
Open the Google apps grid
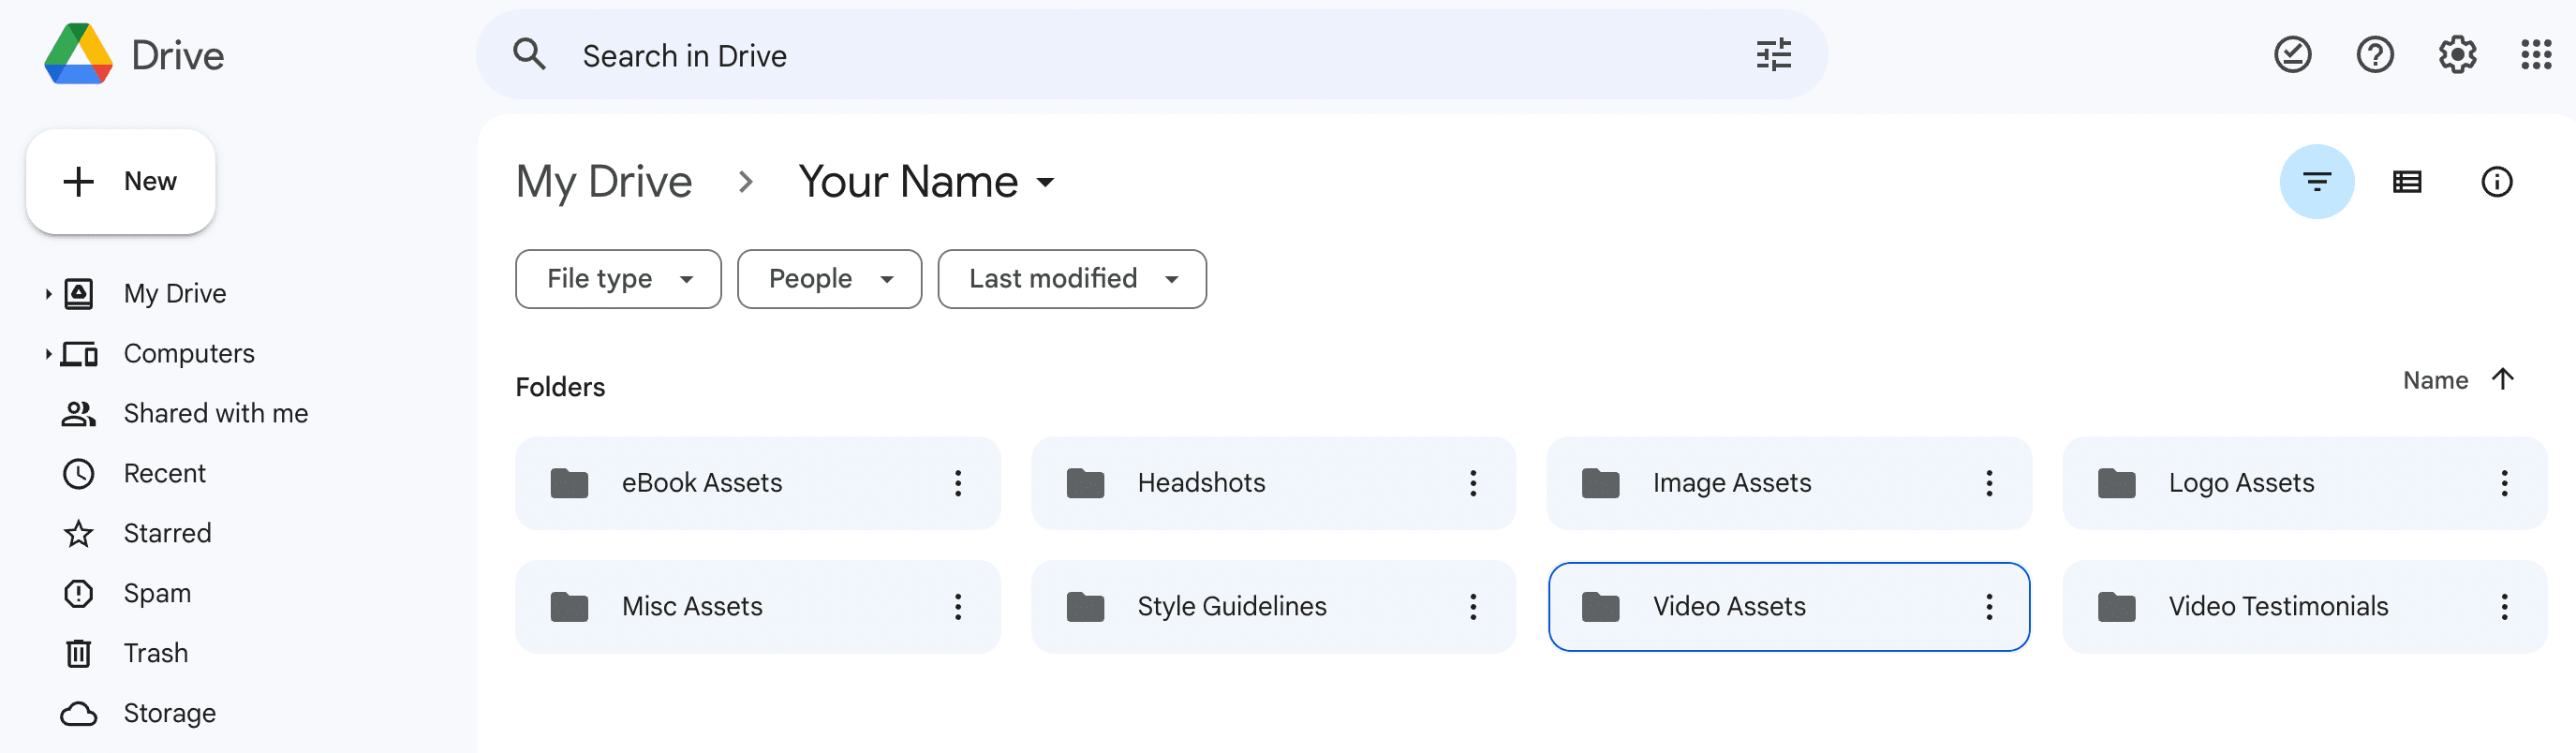click(x=2536, y=55)
